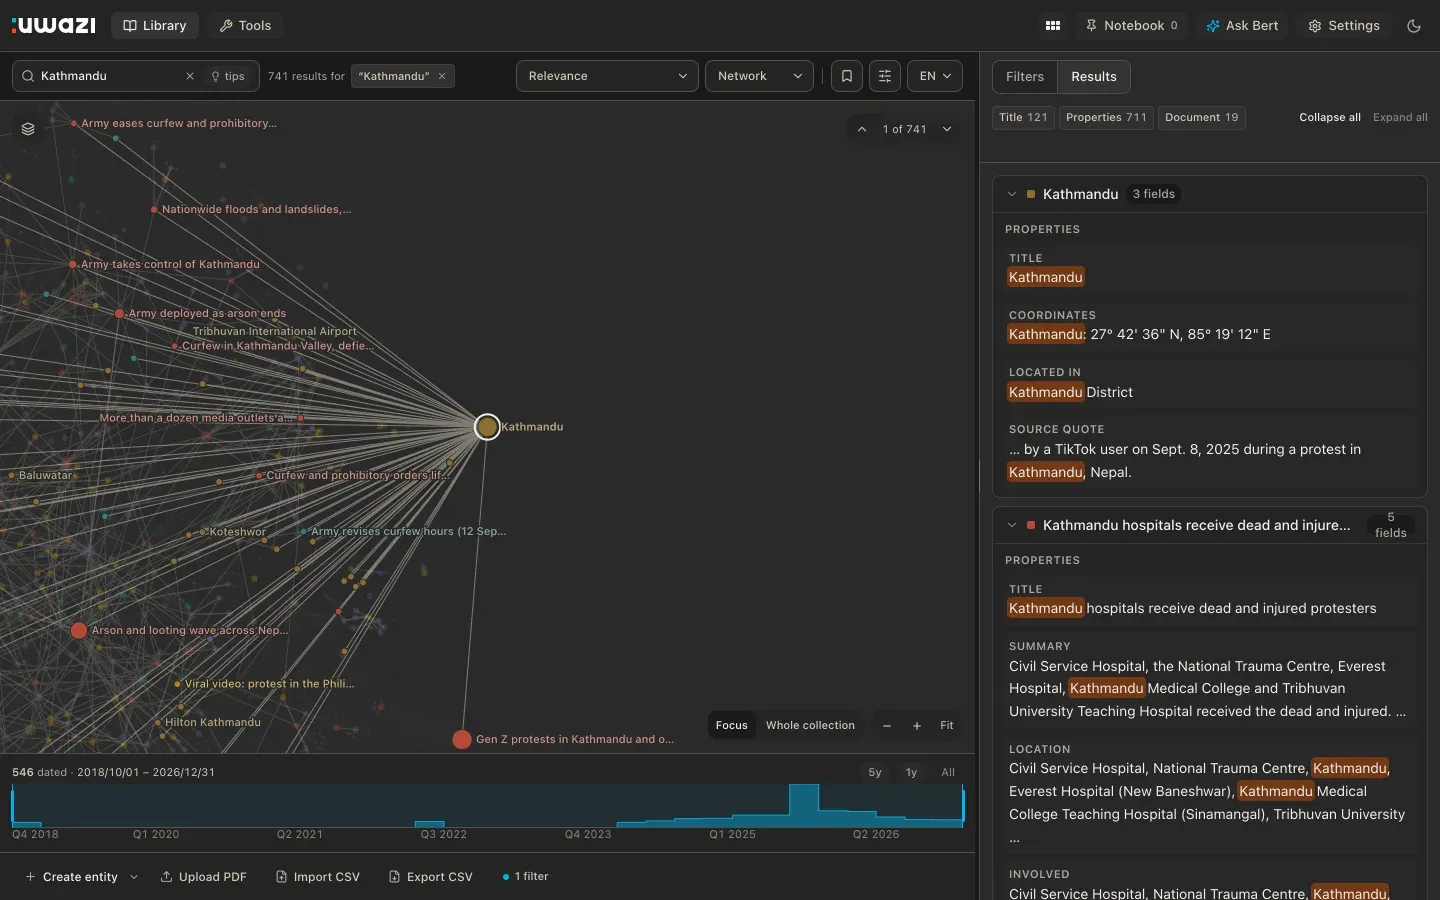1440x900 pixels.
Task: Open the Notebook
Action: [1132, 26]
